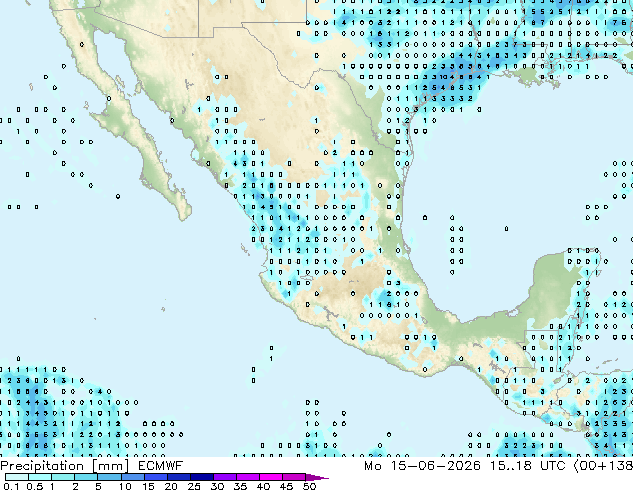Click the 2–5 mm legend color swatch
The image size is (634, 490).
[86, 477]
